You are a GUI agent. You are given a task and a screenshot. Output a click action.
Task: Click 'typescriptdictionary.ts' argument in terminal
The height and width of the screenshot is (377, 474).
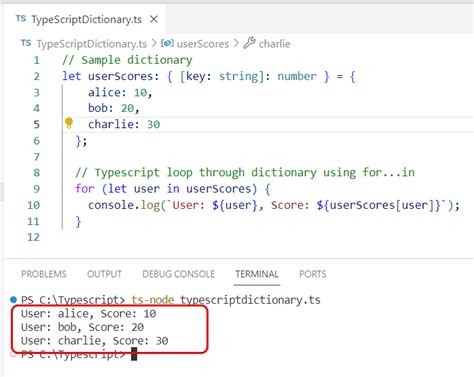[250, 300]
